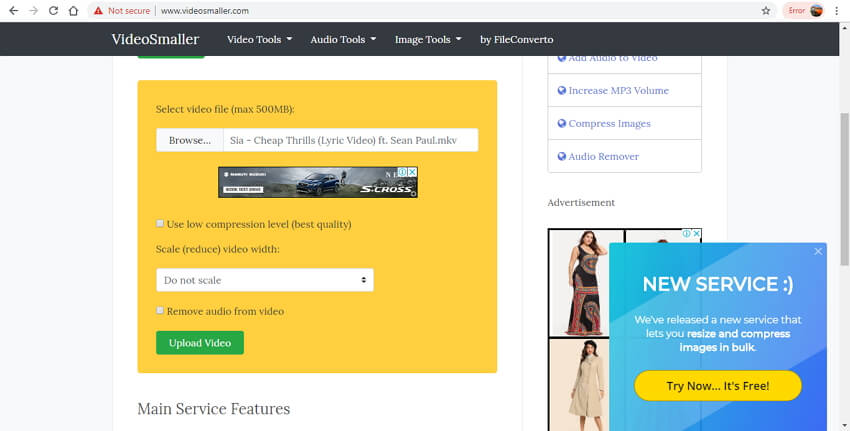Reload the current page

tap(53, 10)
